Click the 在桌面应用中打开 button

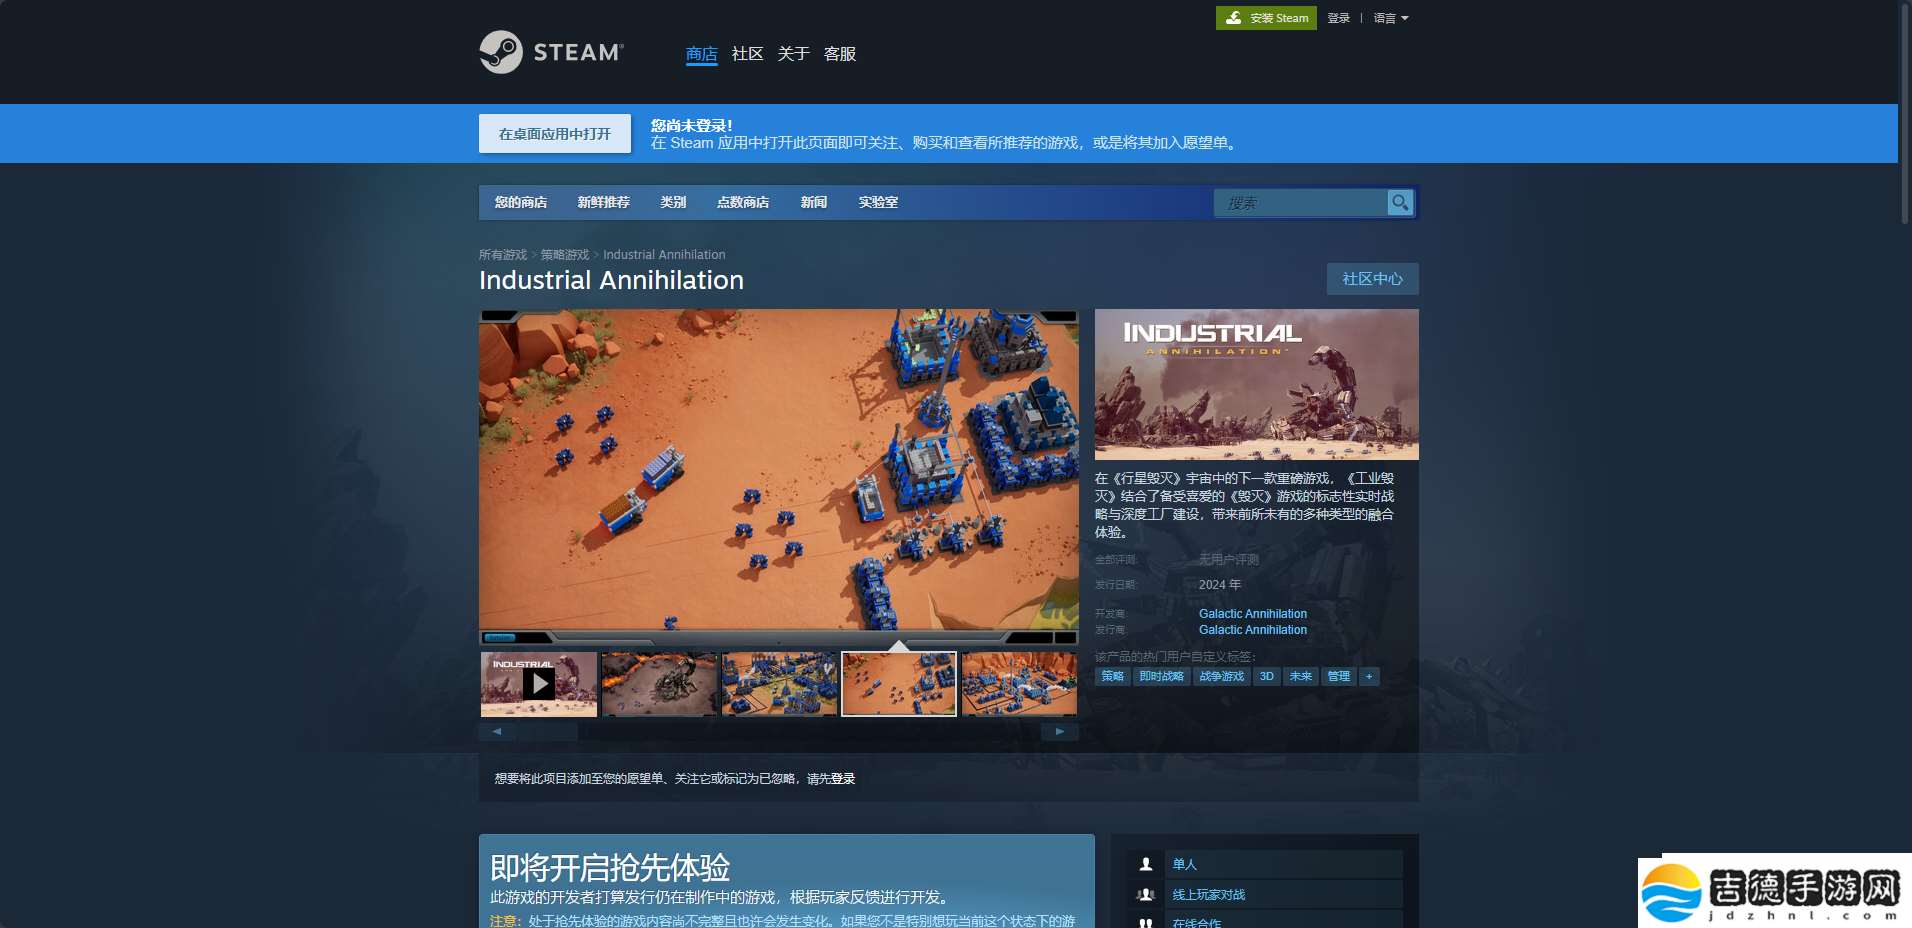(555, 134)
